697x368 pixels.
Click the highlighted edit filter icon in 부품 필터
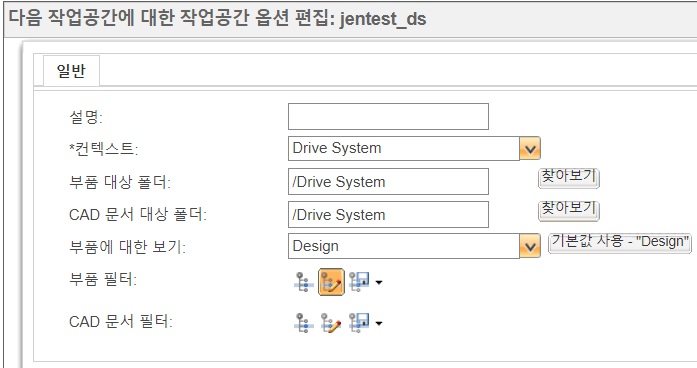pyautogui.click(x=331, y=282)
